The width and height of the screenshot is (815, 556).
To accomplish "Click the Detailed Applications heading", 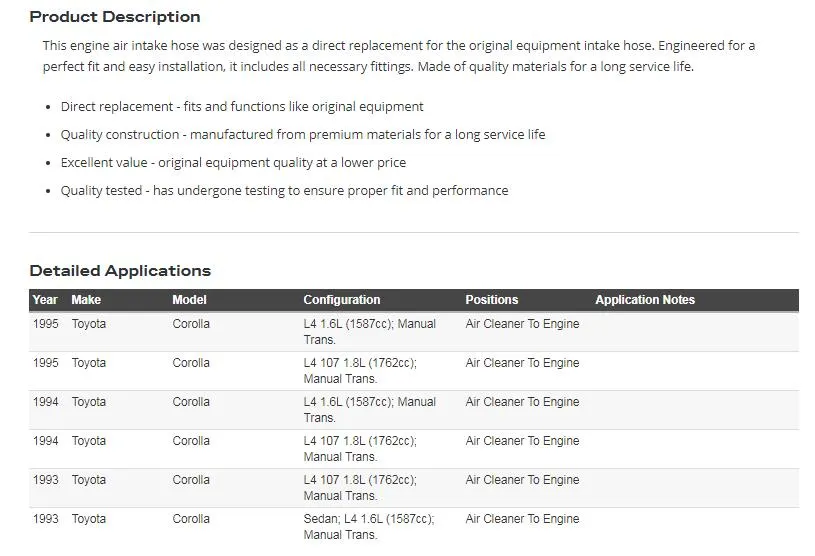I will pos(120,271).
